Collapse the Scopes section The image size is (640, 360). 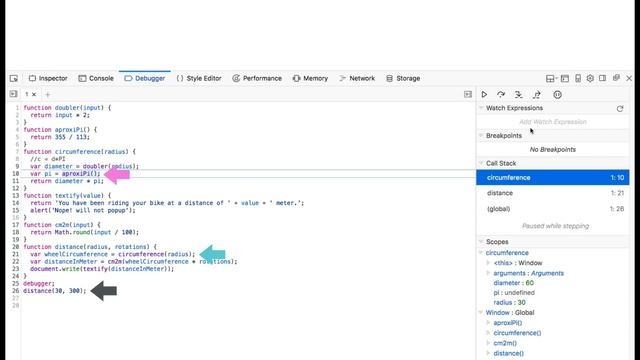(481, 242)
